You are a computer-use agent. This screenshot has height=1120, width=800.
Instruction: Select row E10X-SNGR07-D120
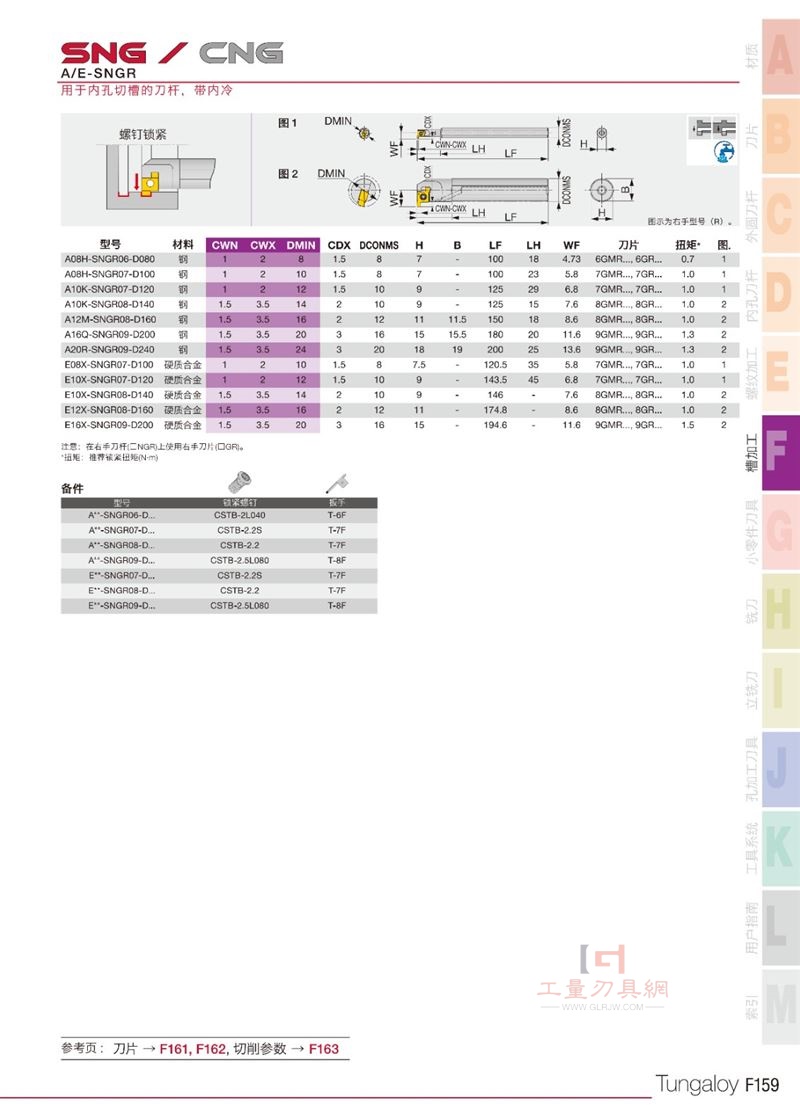pyautogui.click(x=399, y=380)
